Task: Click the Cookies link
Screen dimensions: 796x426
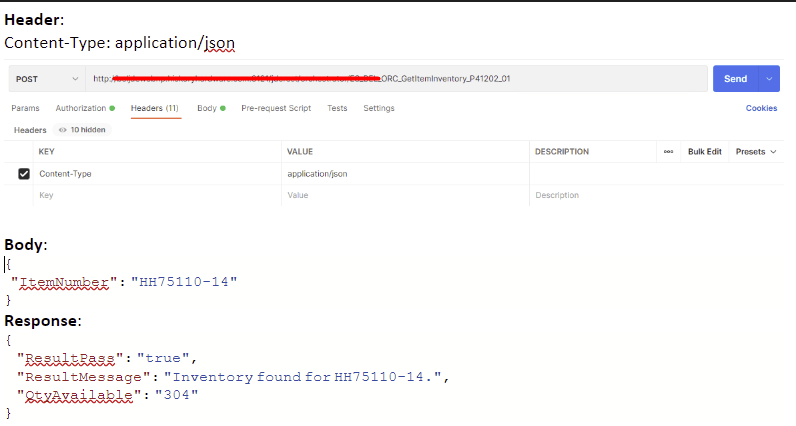Action: pyautogui.click(x=761, y=108)
